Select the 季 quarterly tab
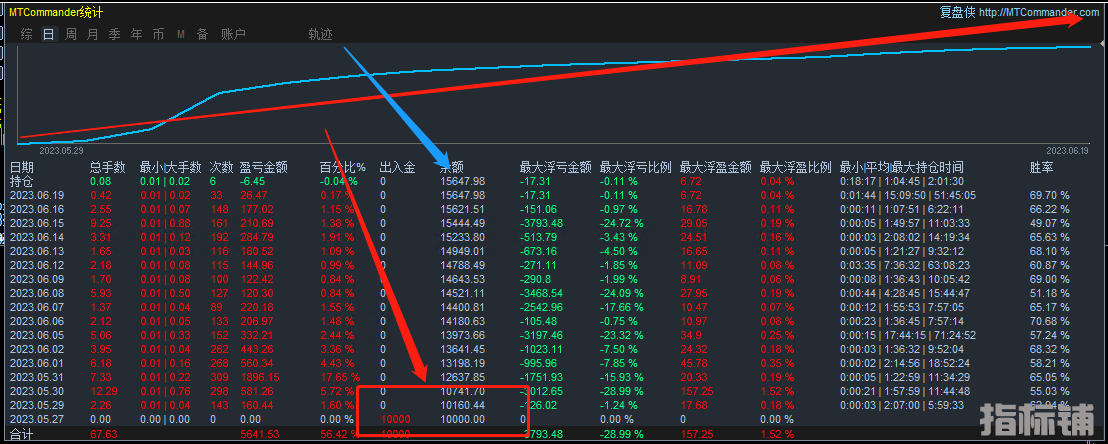This screenshot has height=444, width=1108. 114,34
